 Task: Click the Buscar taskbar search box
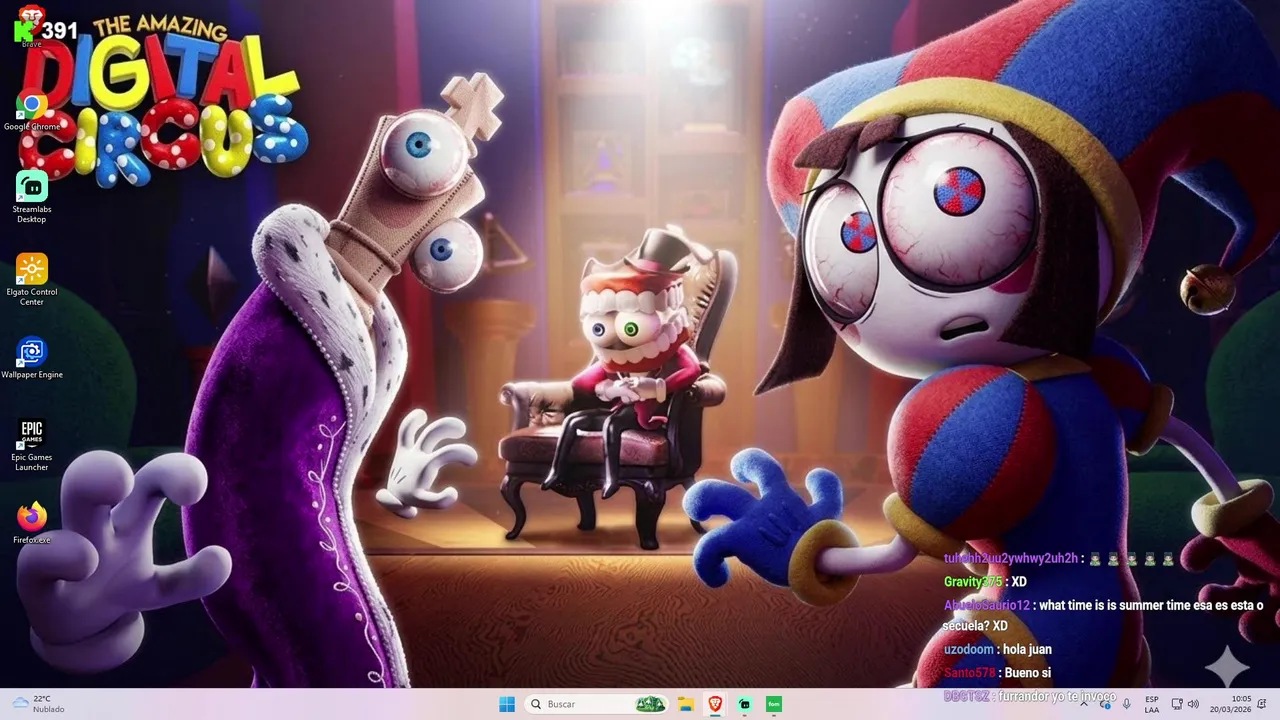coord(597,704)
